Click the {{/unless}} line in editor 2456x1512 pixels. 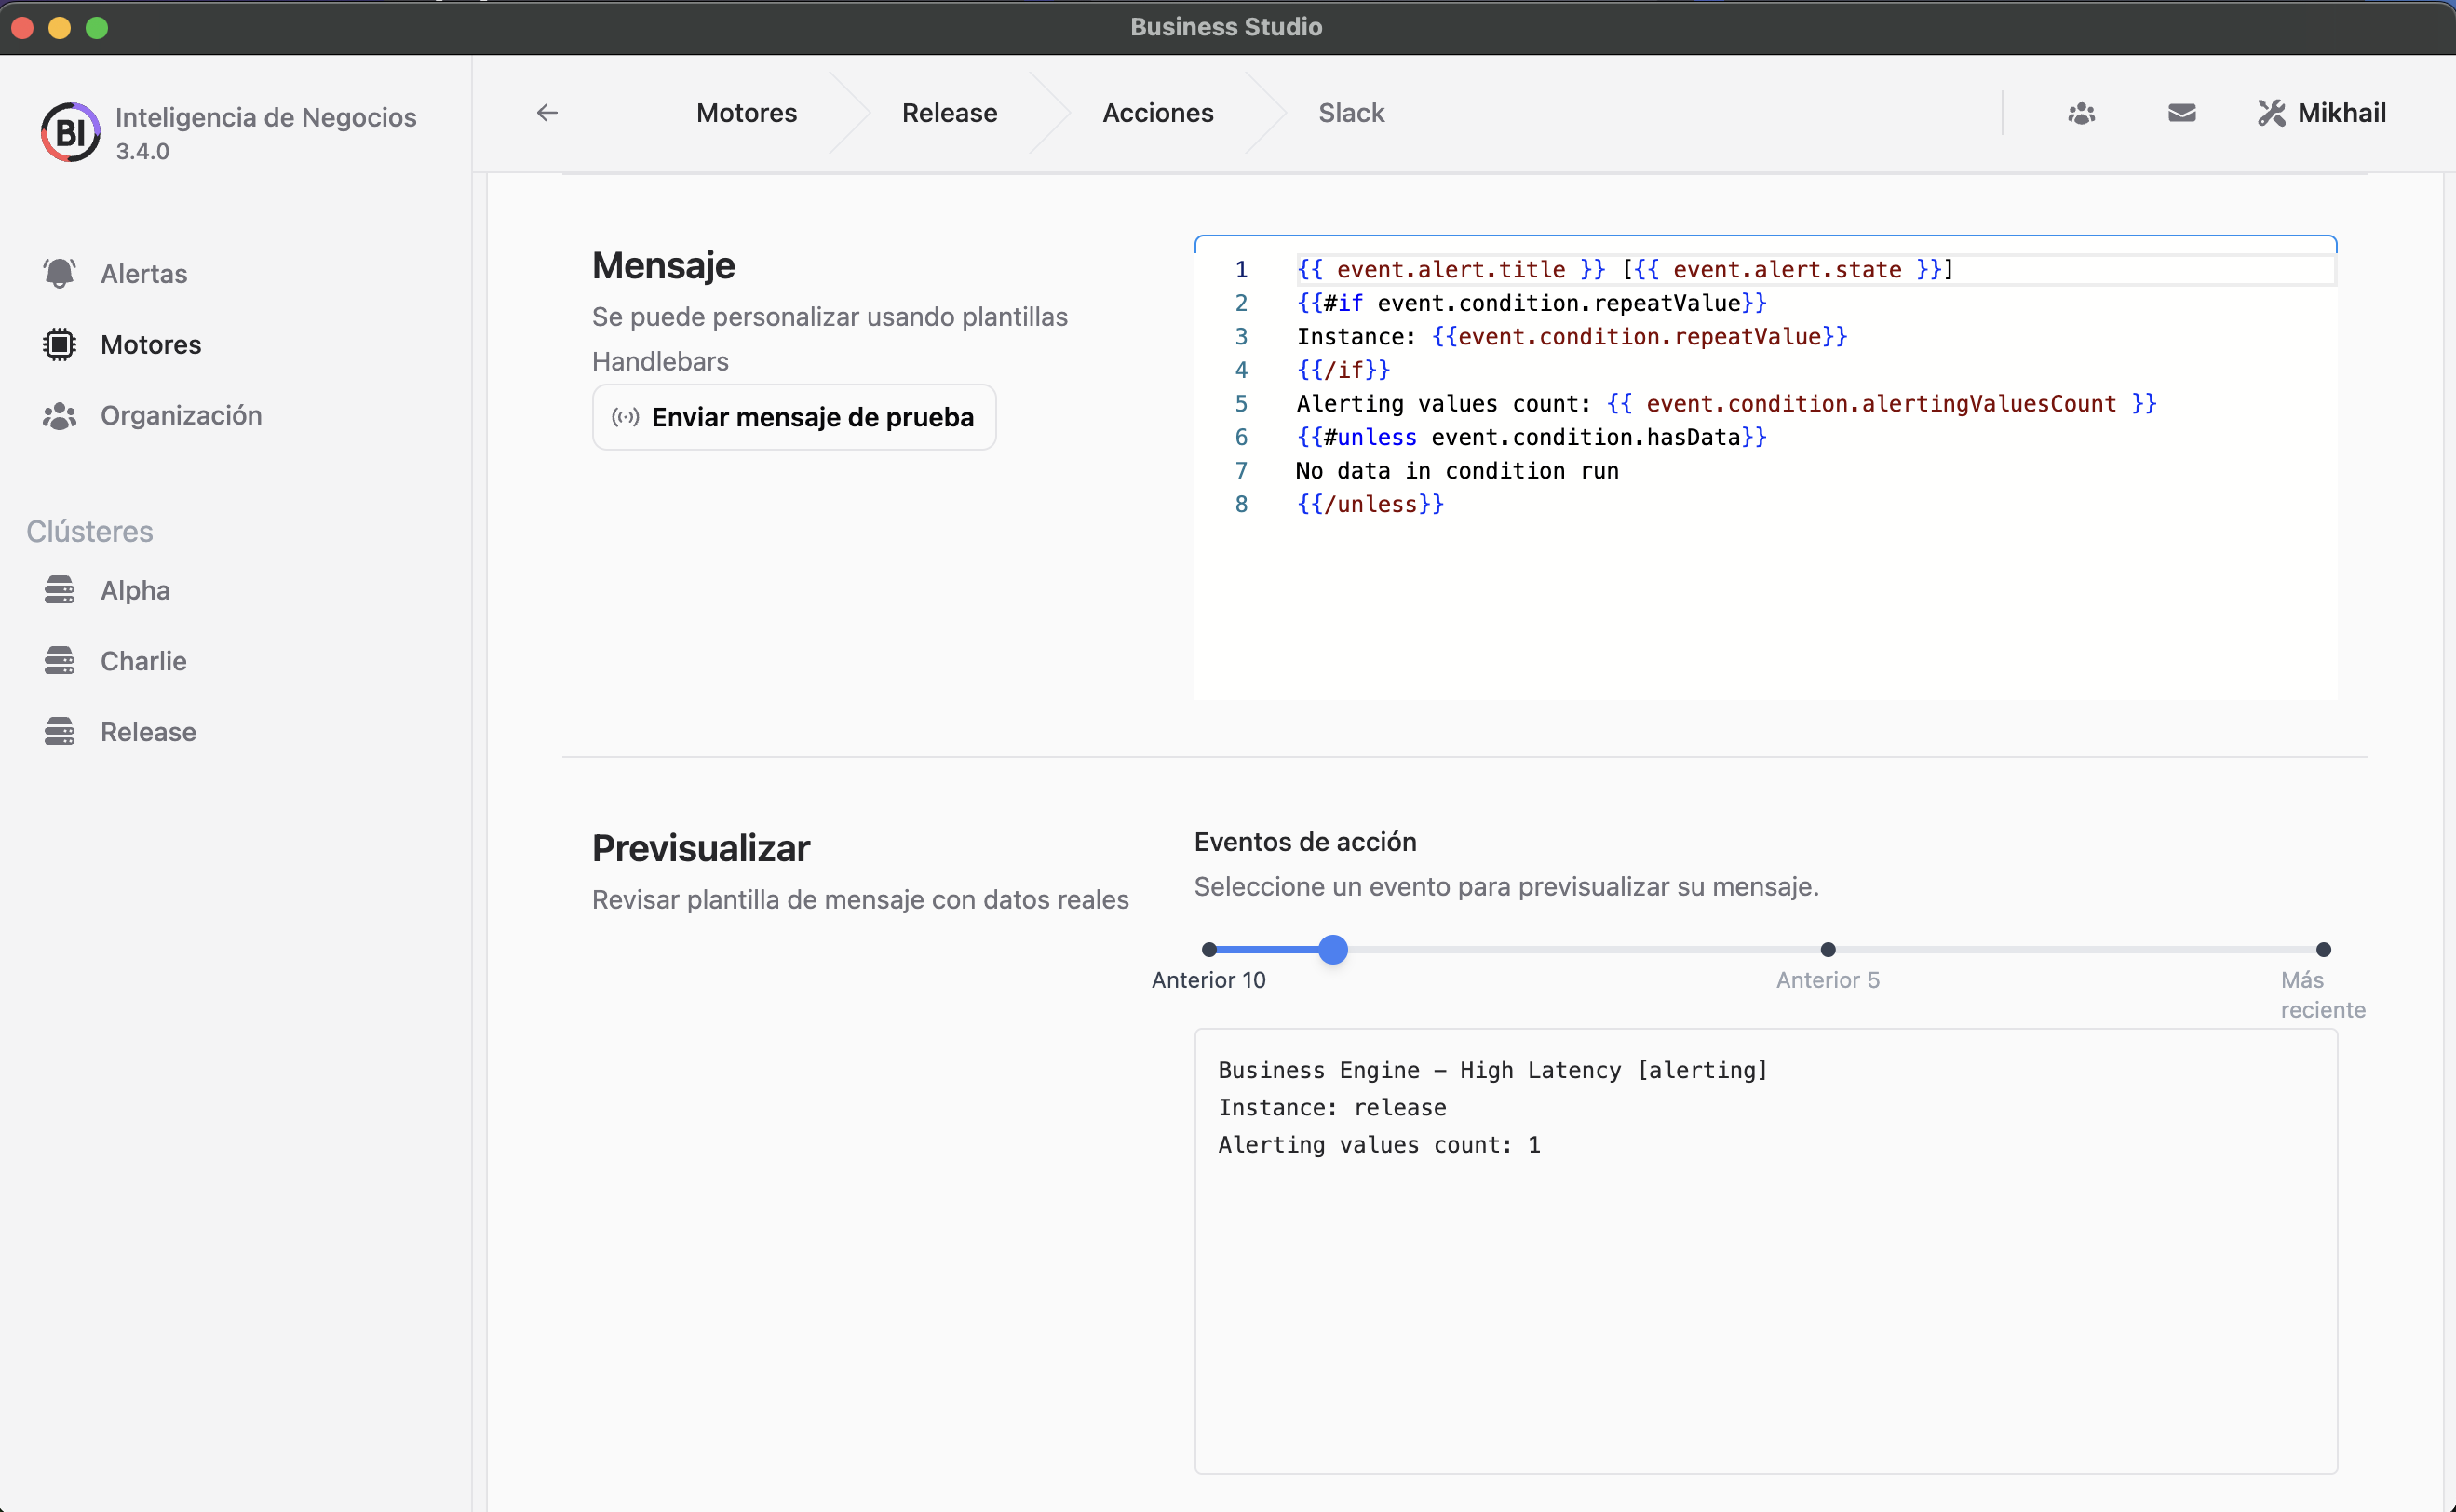click(x=1370, y=504)
